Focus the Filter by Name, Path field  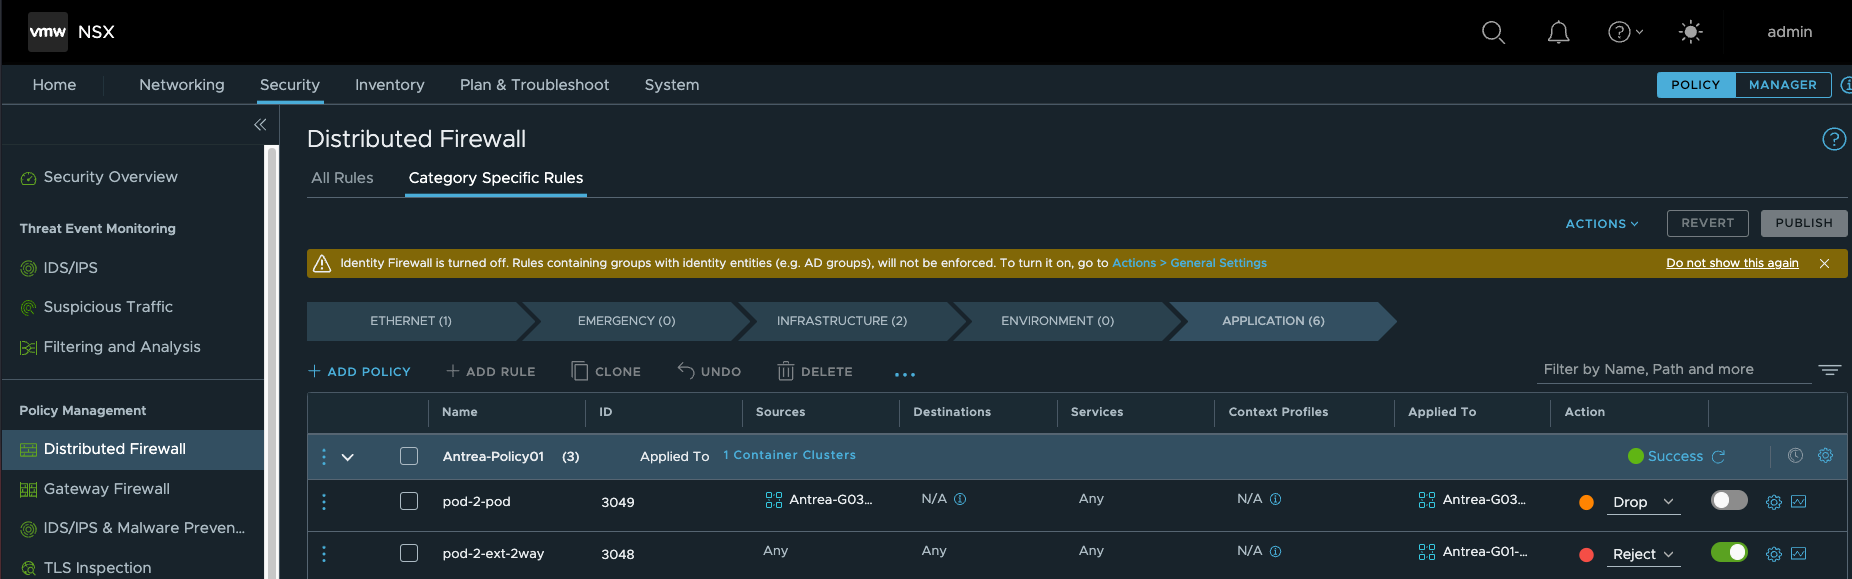click(1674, 369)
